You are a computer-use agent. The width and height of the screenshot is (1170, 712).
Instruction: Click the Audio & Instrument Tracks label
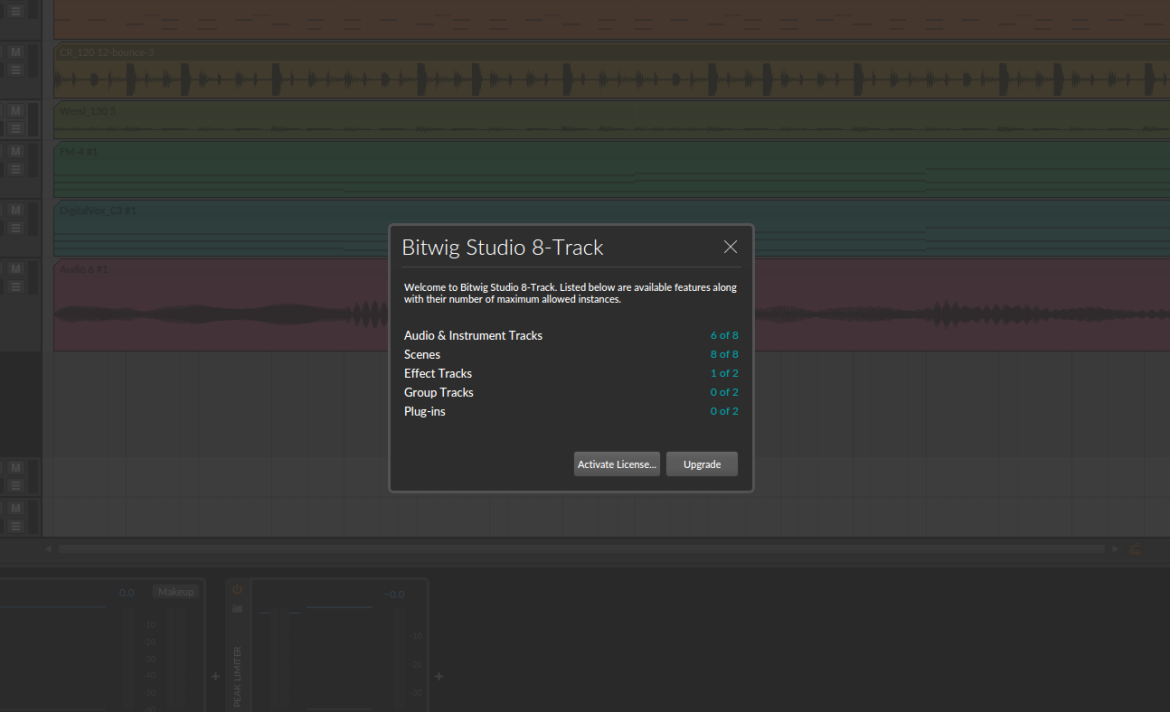click(x=473, y=336)
